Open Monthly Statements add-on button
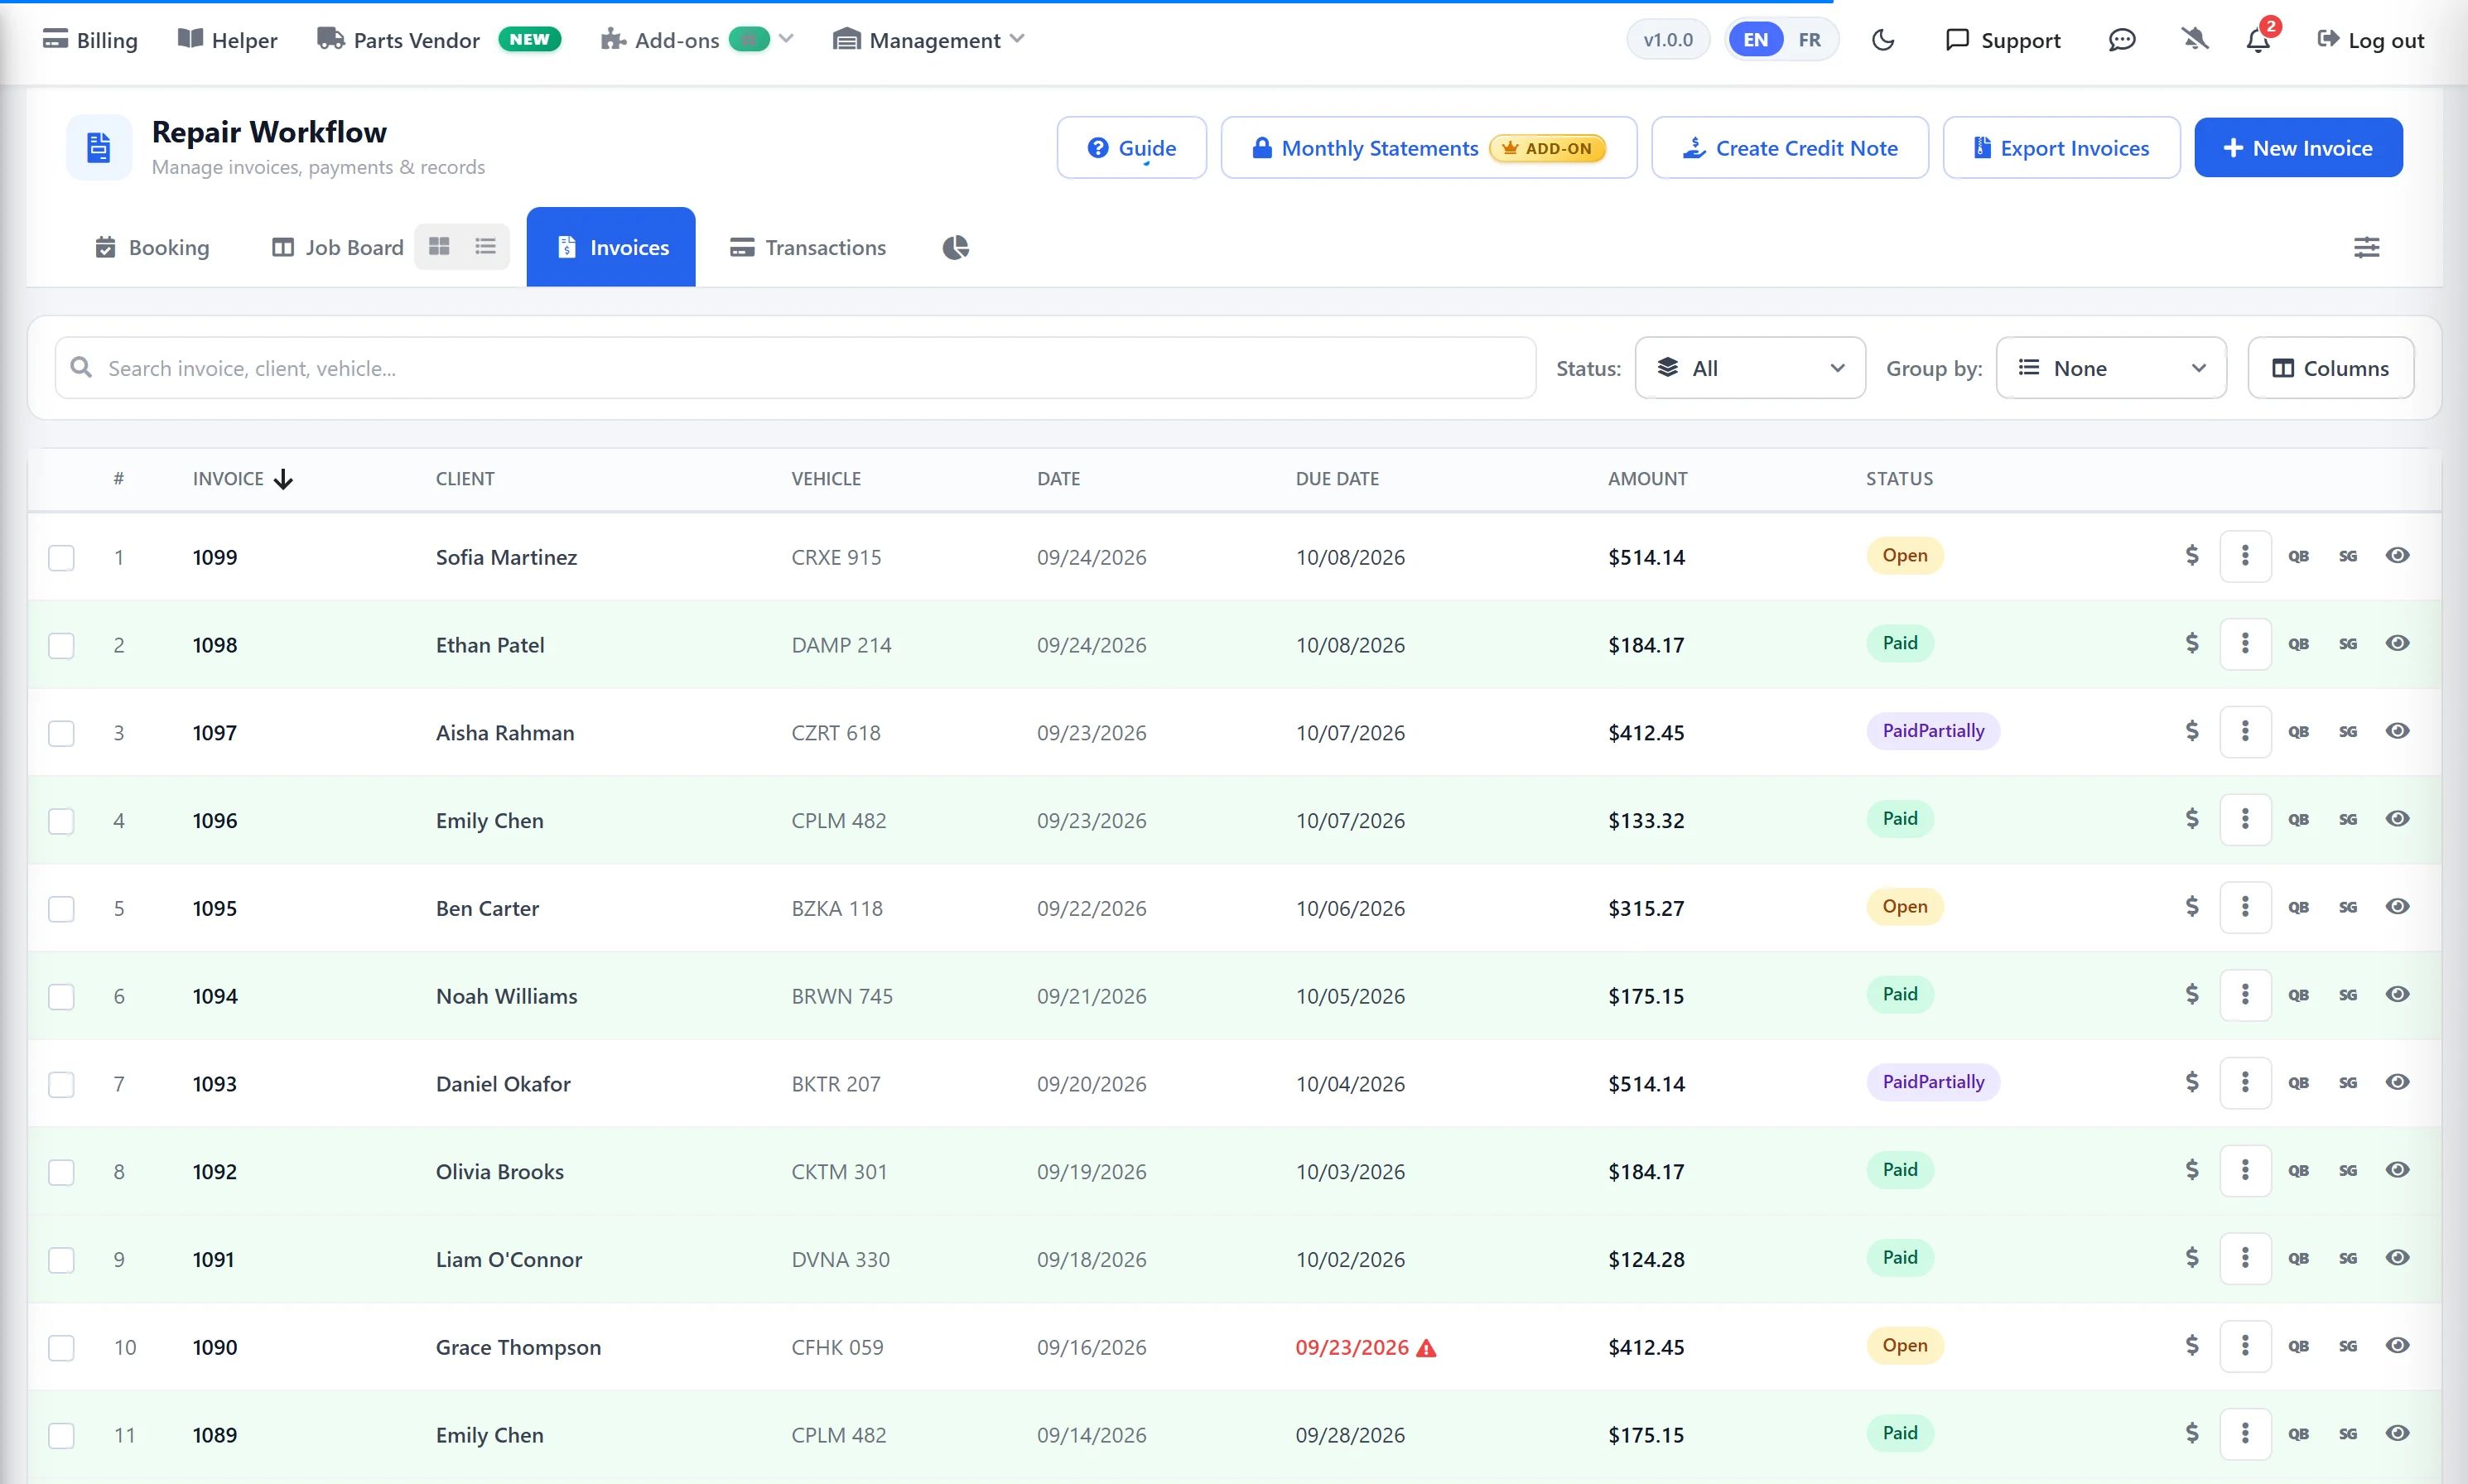The width and height of the screenshot is (2468, 1484). pos(1428,148)
